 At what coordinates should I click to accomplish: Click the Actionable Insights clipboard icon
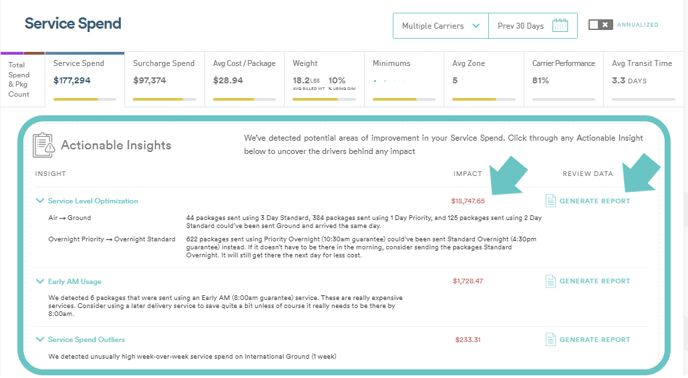point(44,145)
